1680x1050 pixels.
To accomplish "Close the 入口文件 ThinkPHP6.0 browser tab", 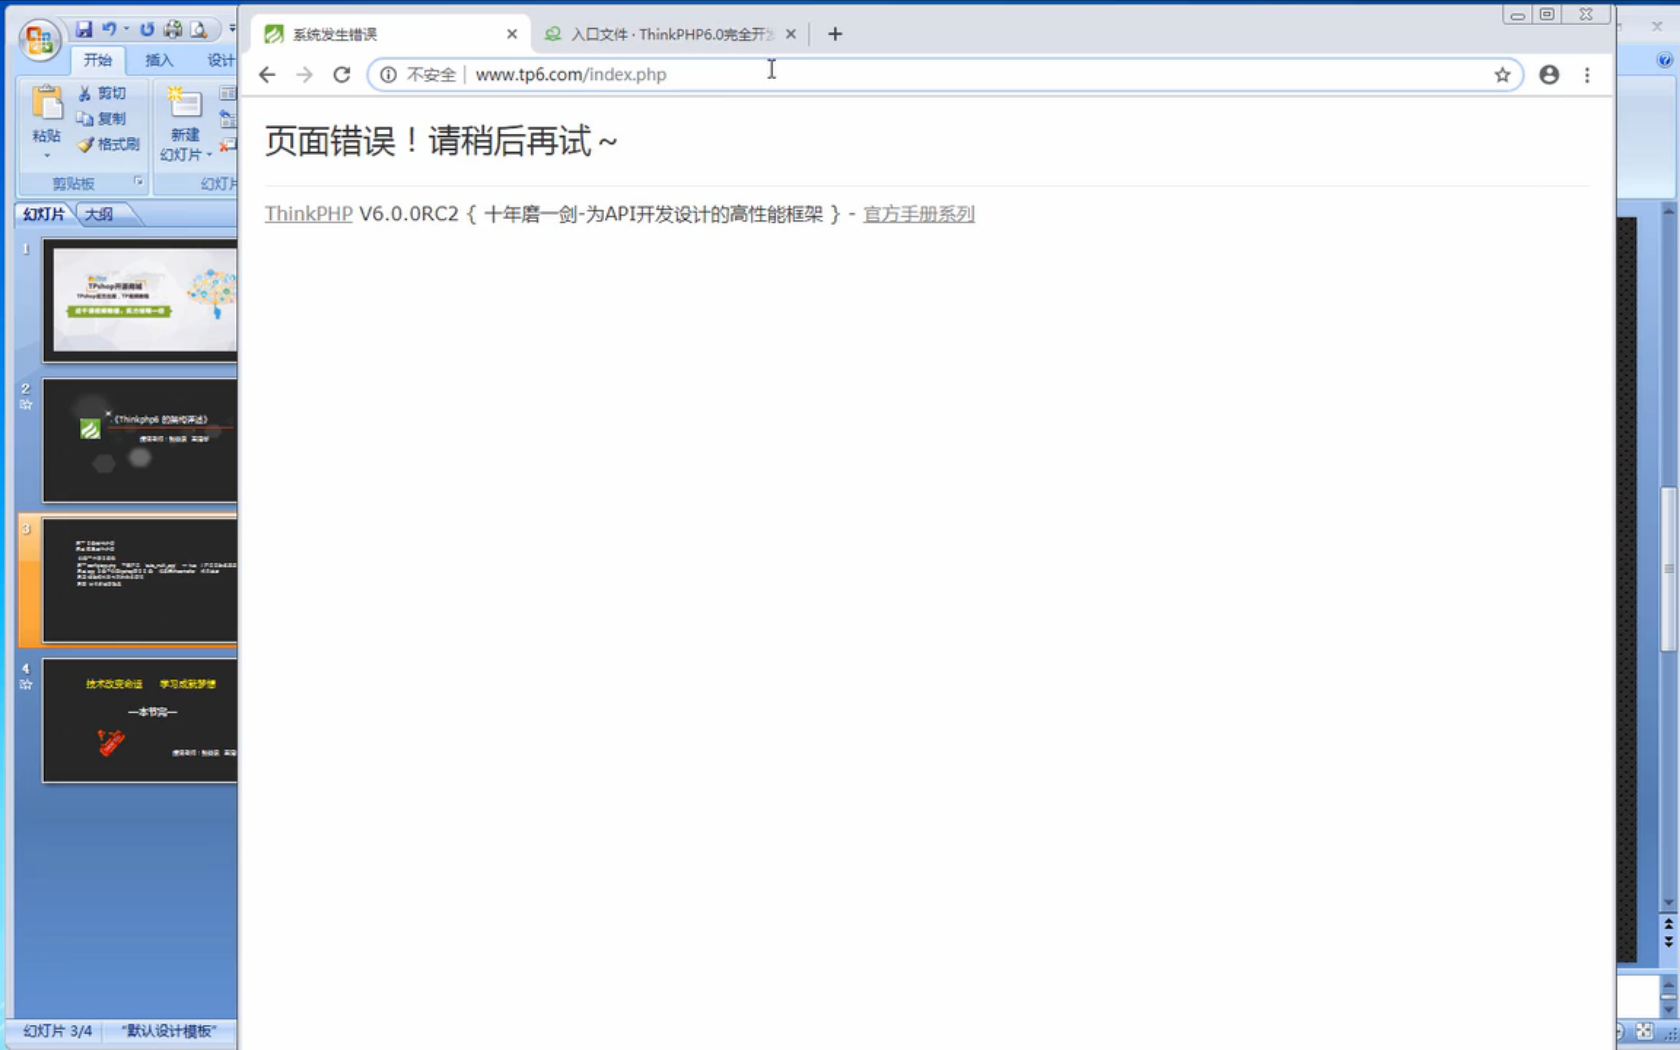I will (791, 34).
